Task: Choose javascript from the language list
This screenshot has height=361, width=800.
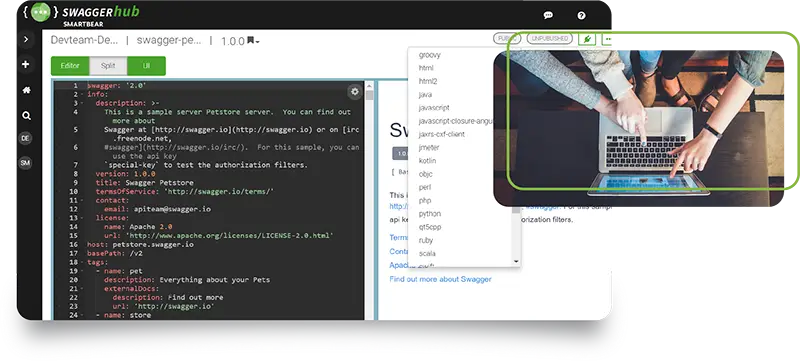Action: click(434, 108)
